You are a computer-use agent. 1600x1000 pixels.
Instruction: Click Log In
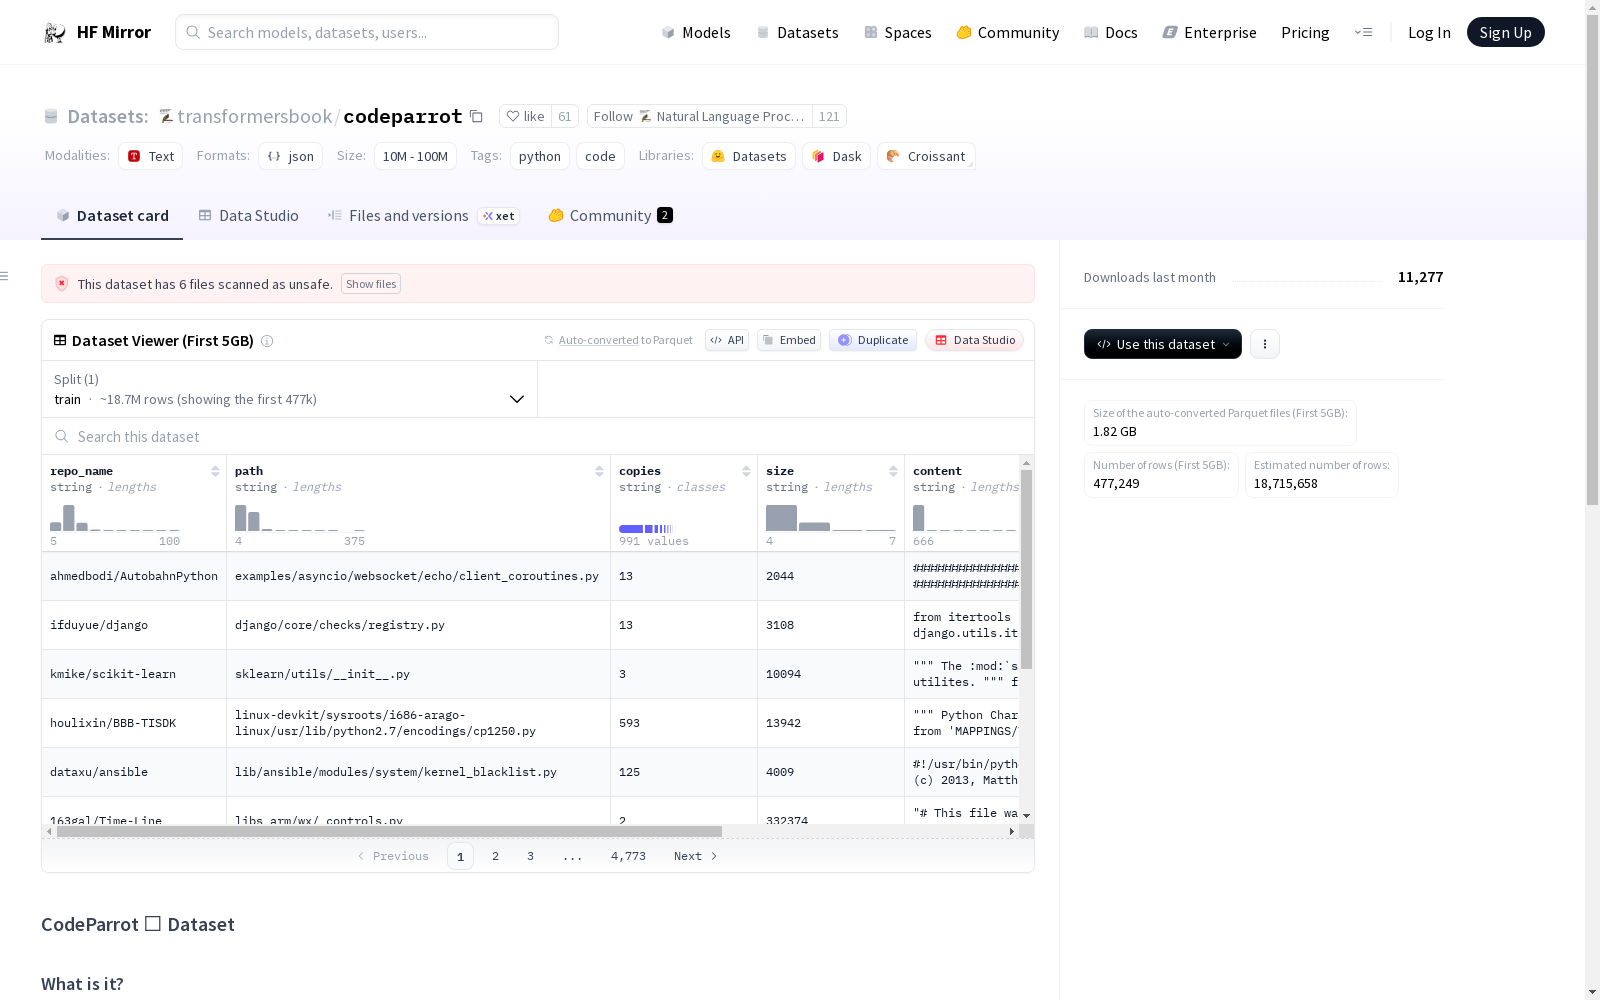click(x=1429, y=33)
